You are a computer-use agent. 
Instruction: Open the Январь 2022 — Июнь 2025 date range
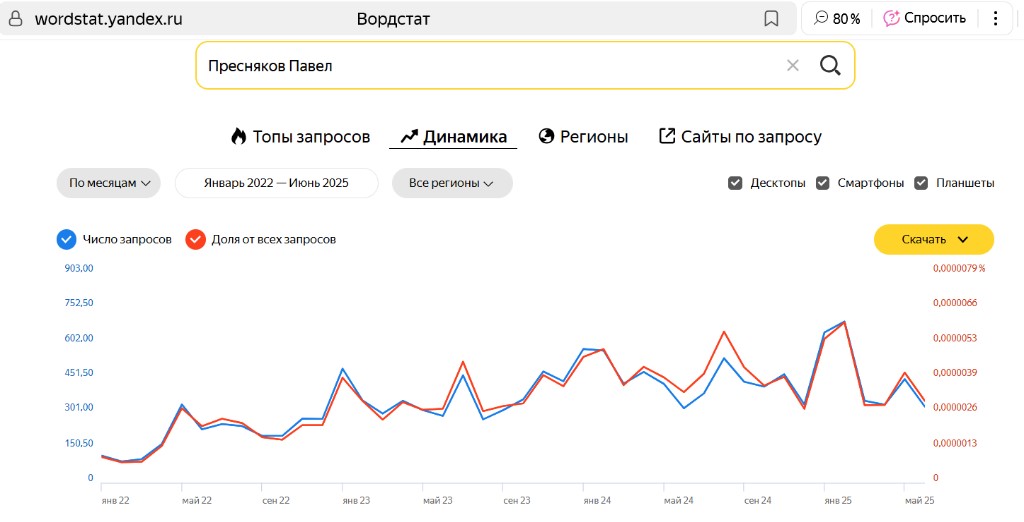[276, 183]
